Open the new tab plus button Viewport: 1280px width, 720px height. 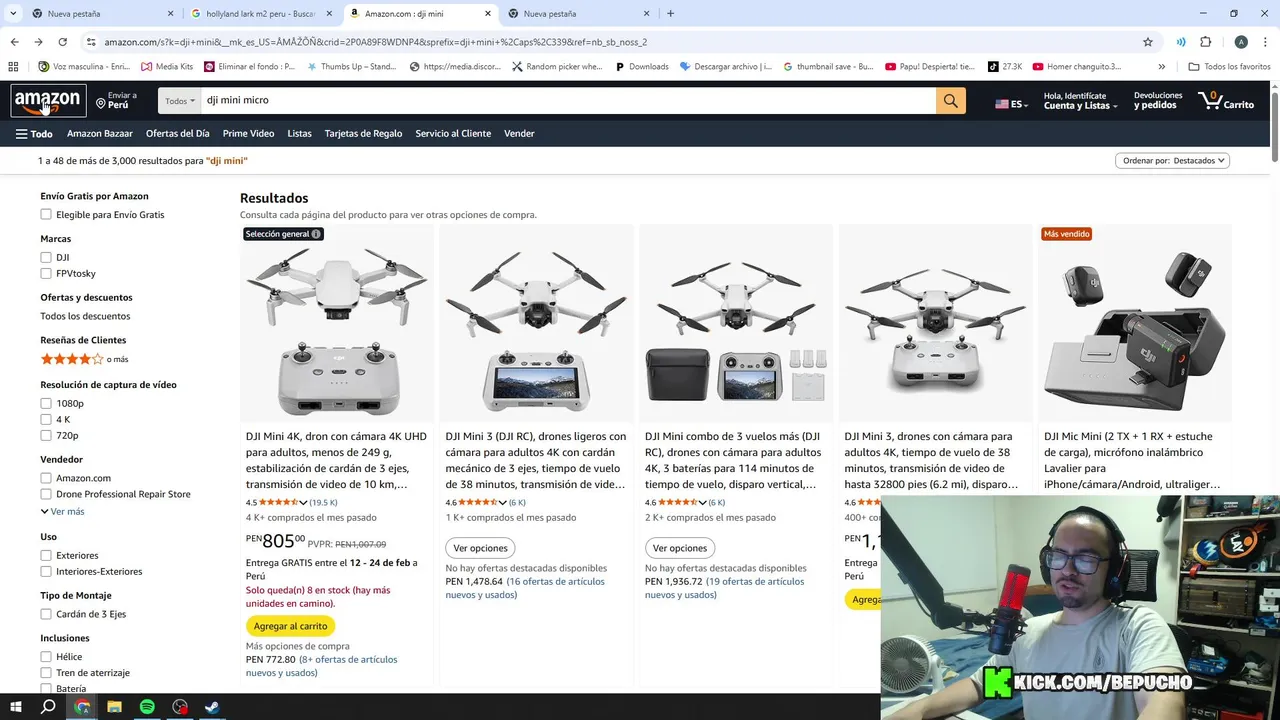(670, 14)
